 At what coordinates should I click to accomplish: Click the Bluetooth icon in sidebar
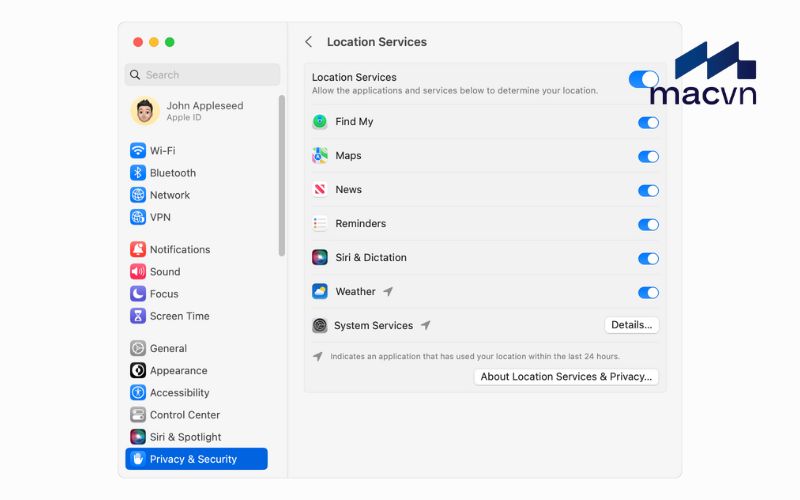pos(138,172)
